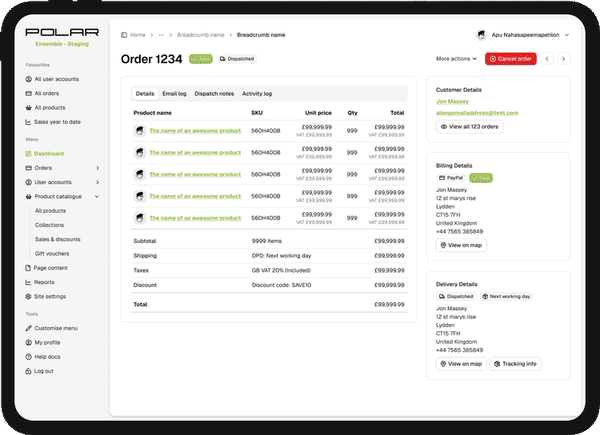Click the red Cancel order button
Viewport: 600px width, 435px height.
click(x=510, y=59)
